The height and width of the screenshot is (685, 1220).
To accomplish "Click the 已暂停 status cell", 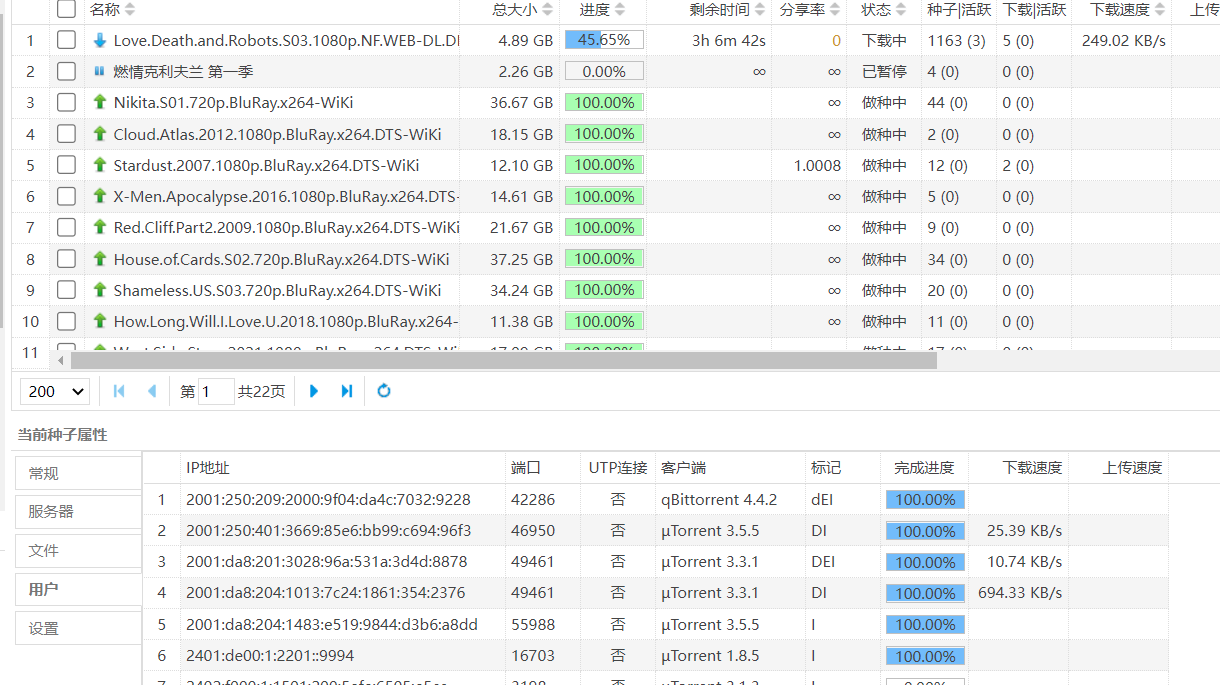I will click(884, 72).
